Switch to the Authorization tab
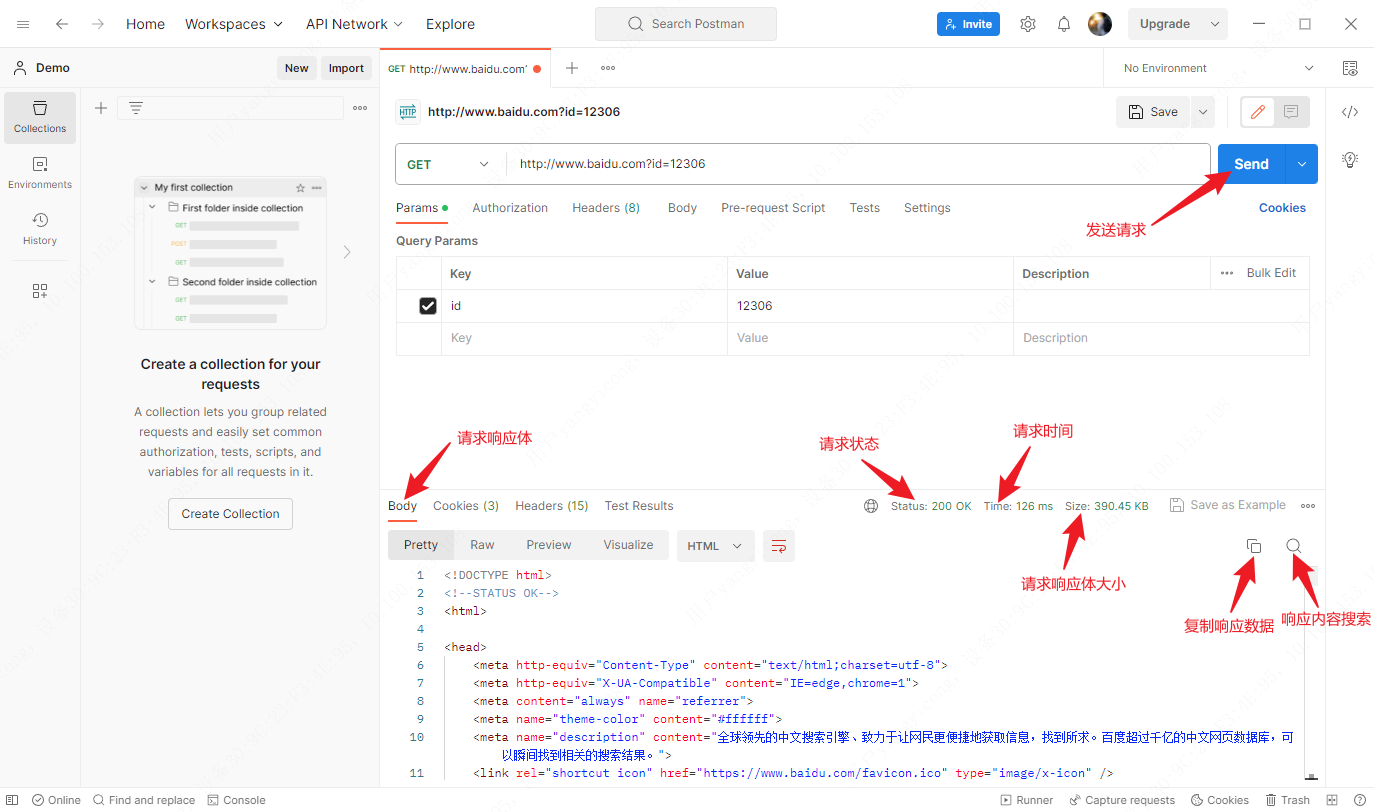The image size is (1374, 812). tap(510, 208)
